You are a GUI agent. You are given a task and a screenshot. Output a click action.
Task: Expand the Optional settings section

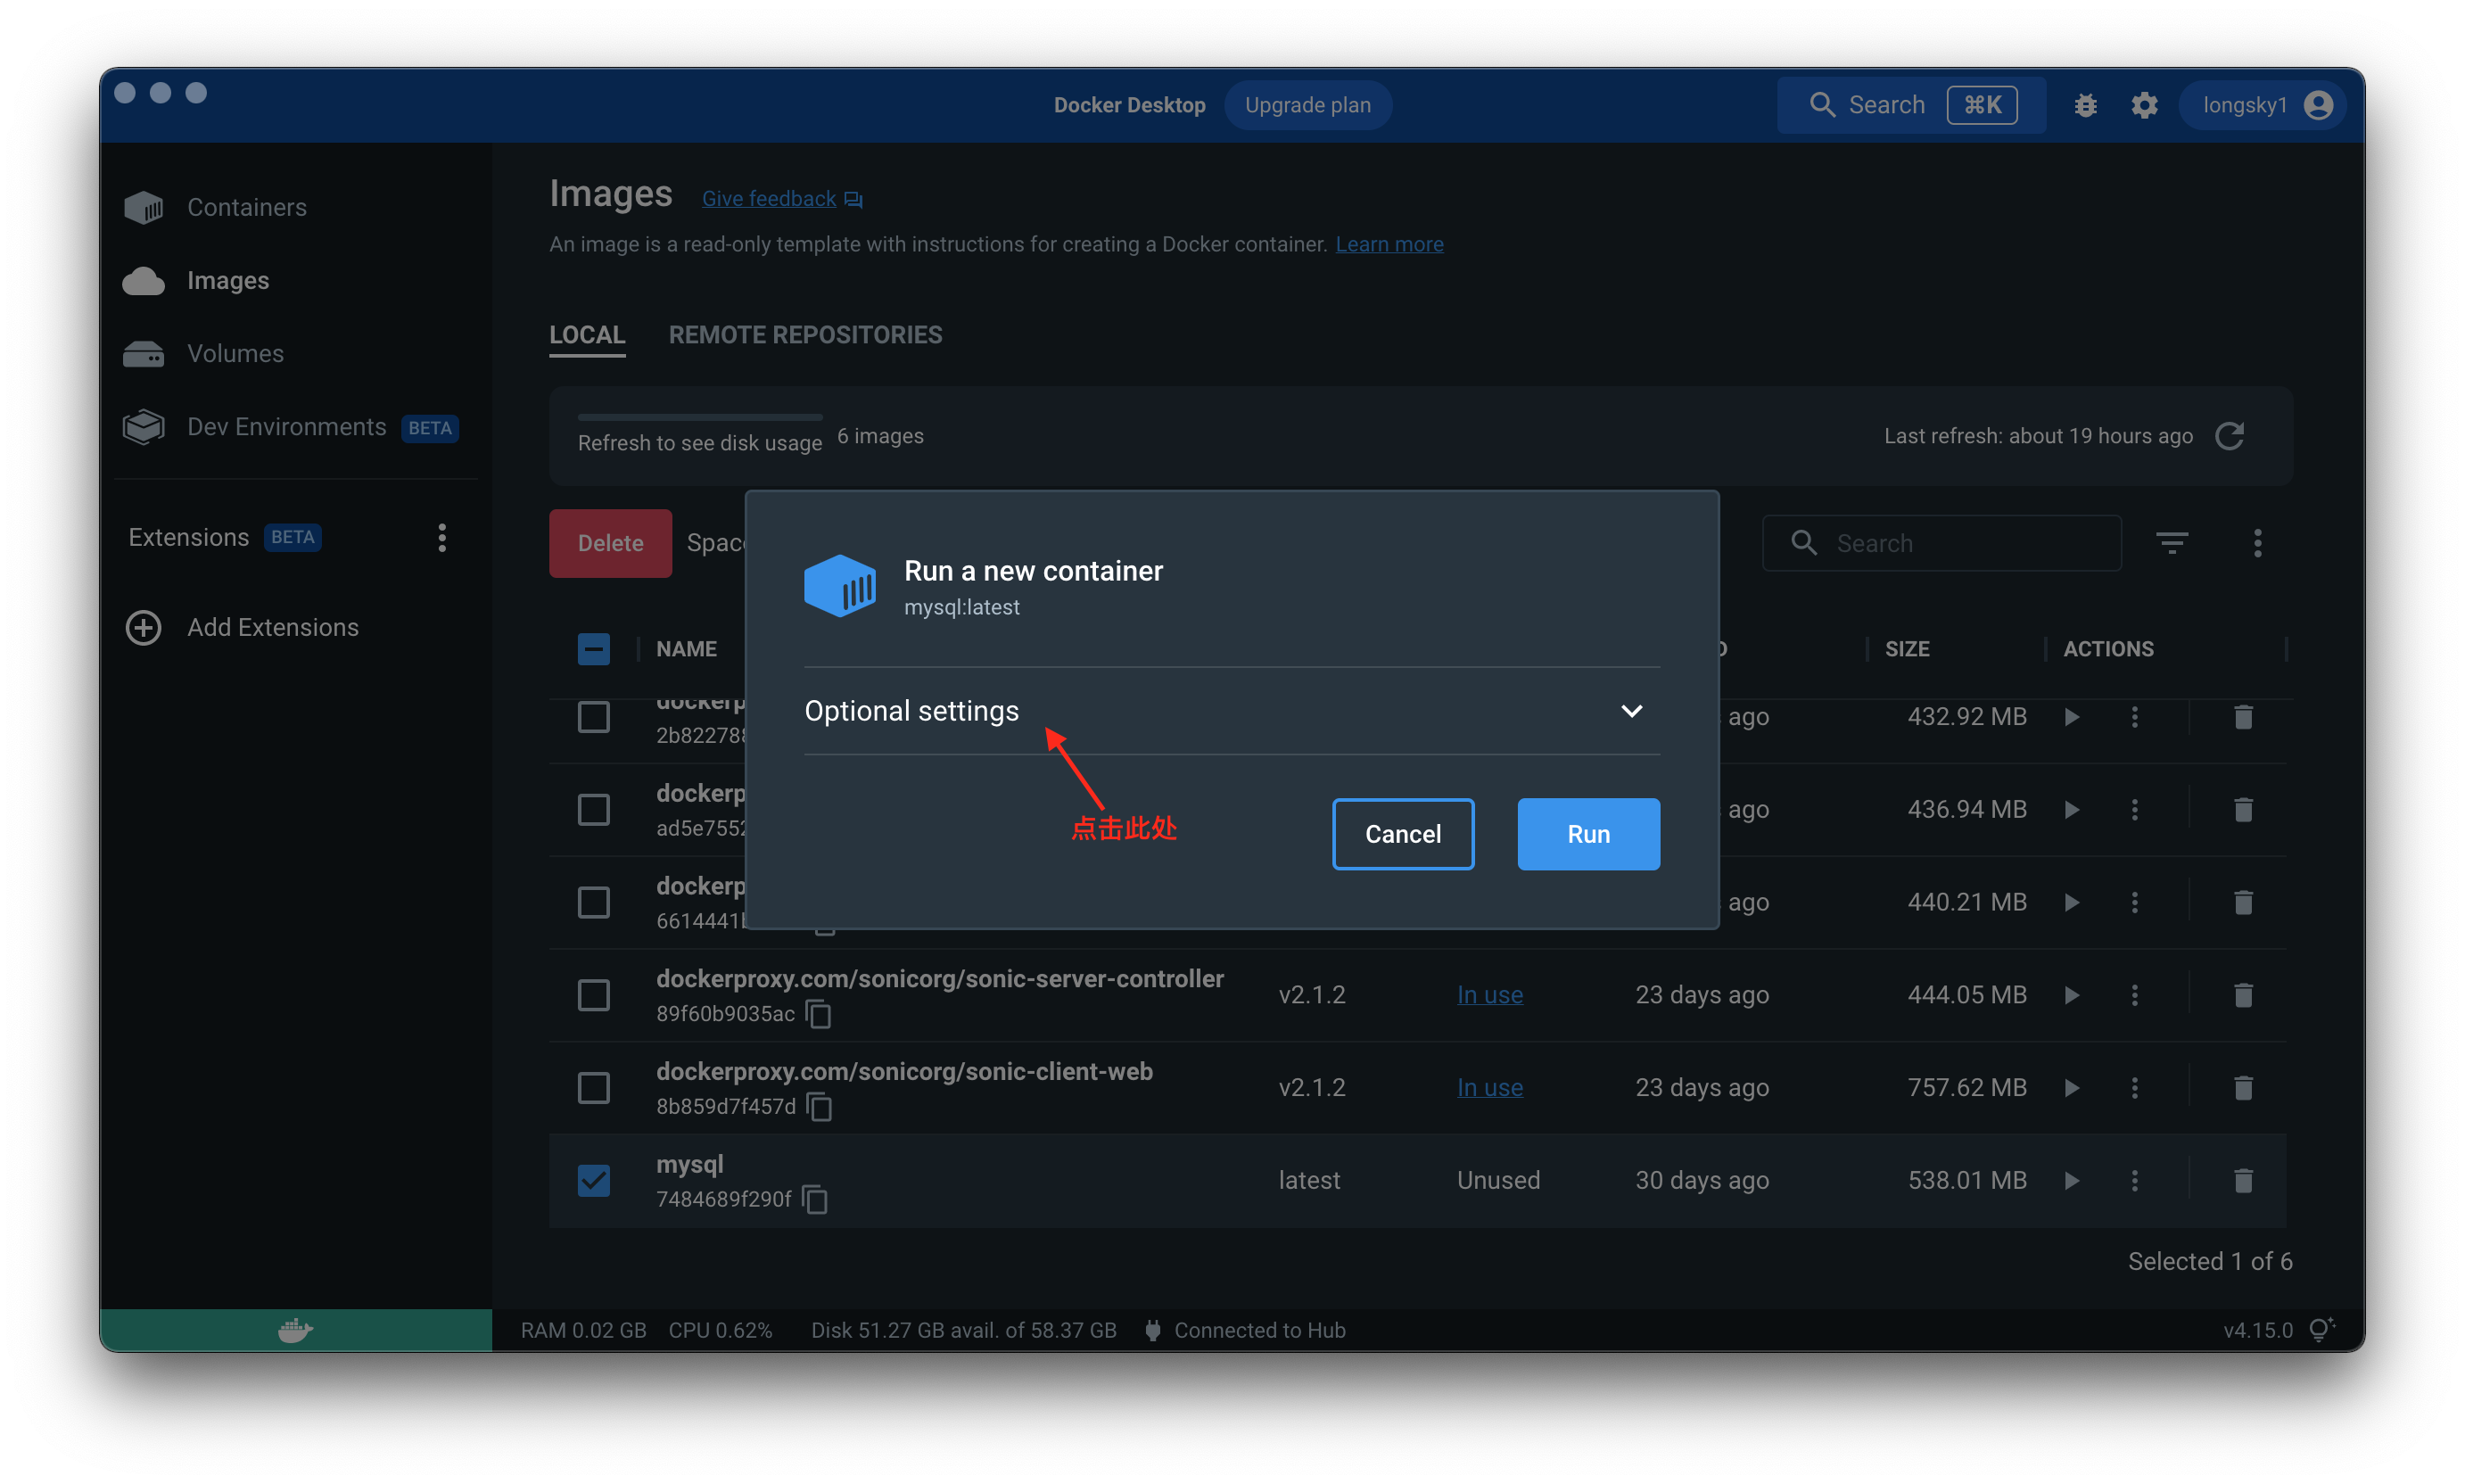(x=1231, y=711)
